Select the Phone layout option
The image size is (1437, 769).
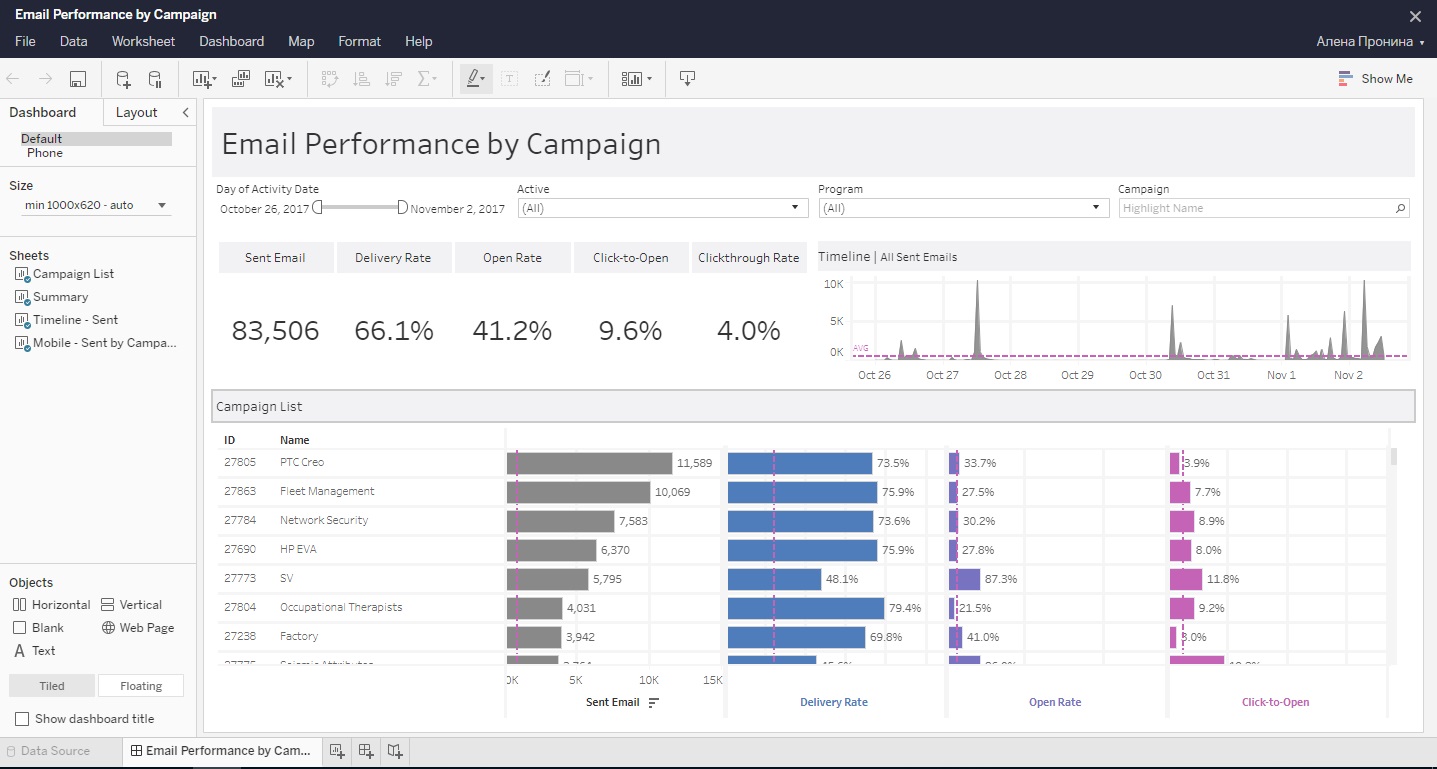(45, 152)
